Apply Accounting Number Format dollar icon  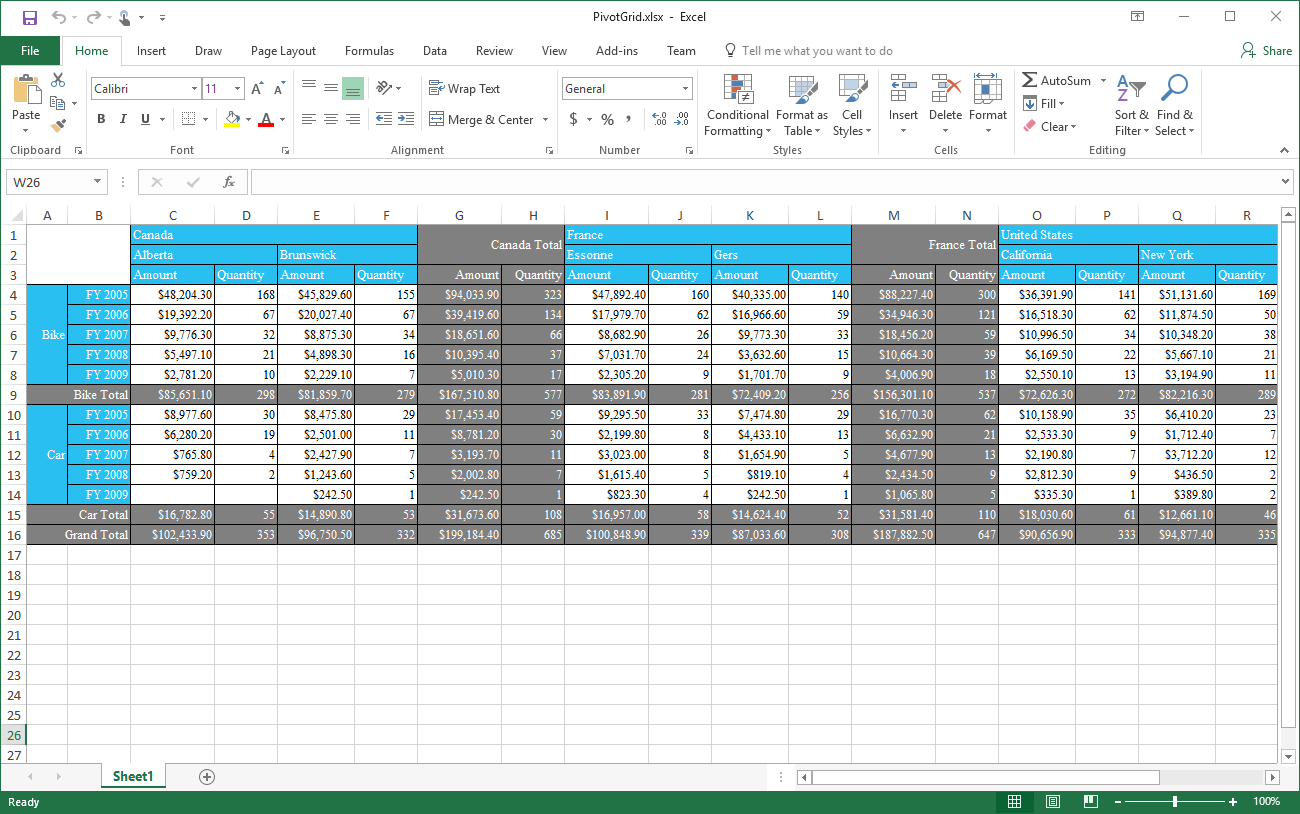click(x=573, y=119)
